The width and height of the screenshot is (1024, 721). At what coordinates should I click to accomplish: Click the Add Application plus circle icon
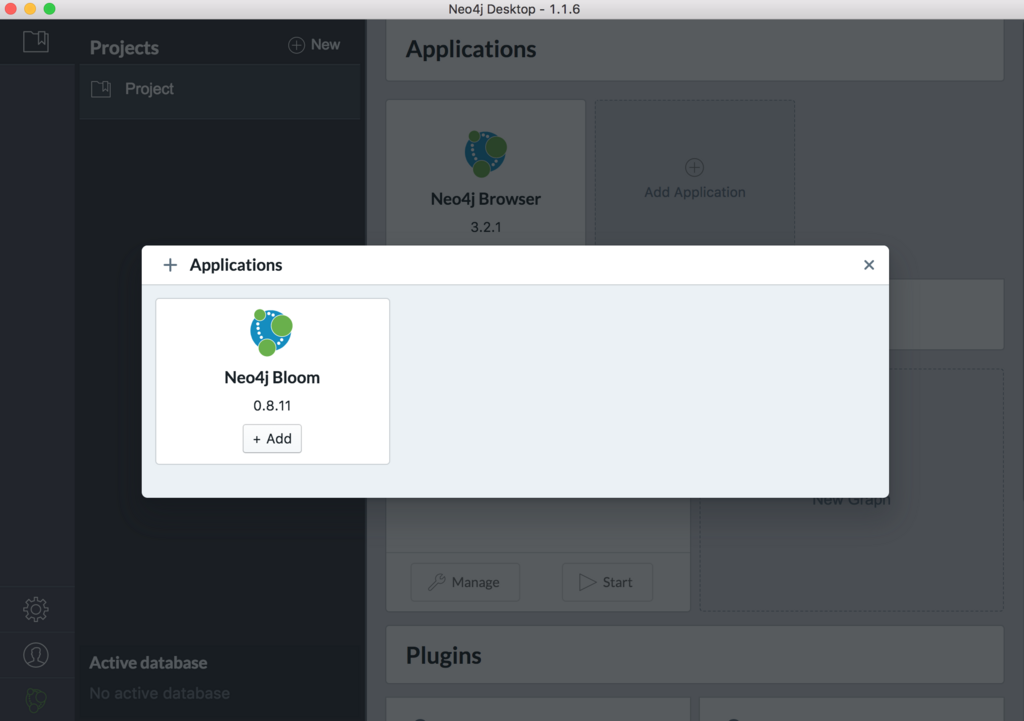point(694,167)
